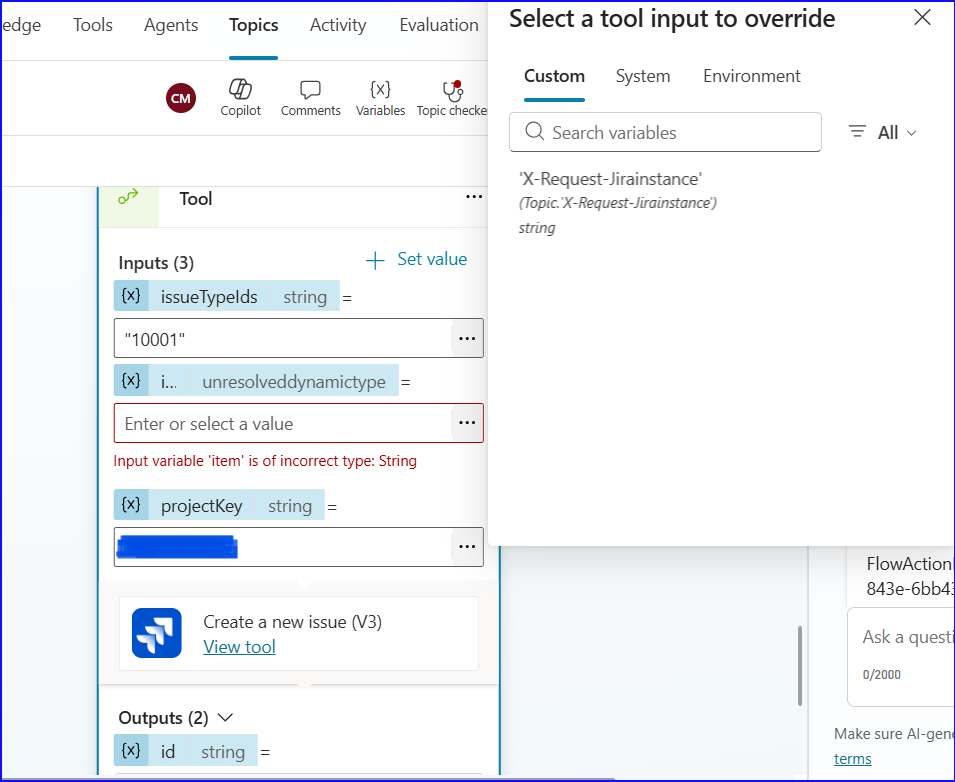The image size is (955, 782).
Task: Click the plus icon for Set value
Action: coord(375,261)
